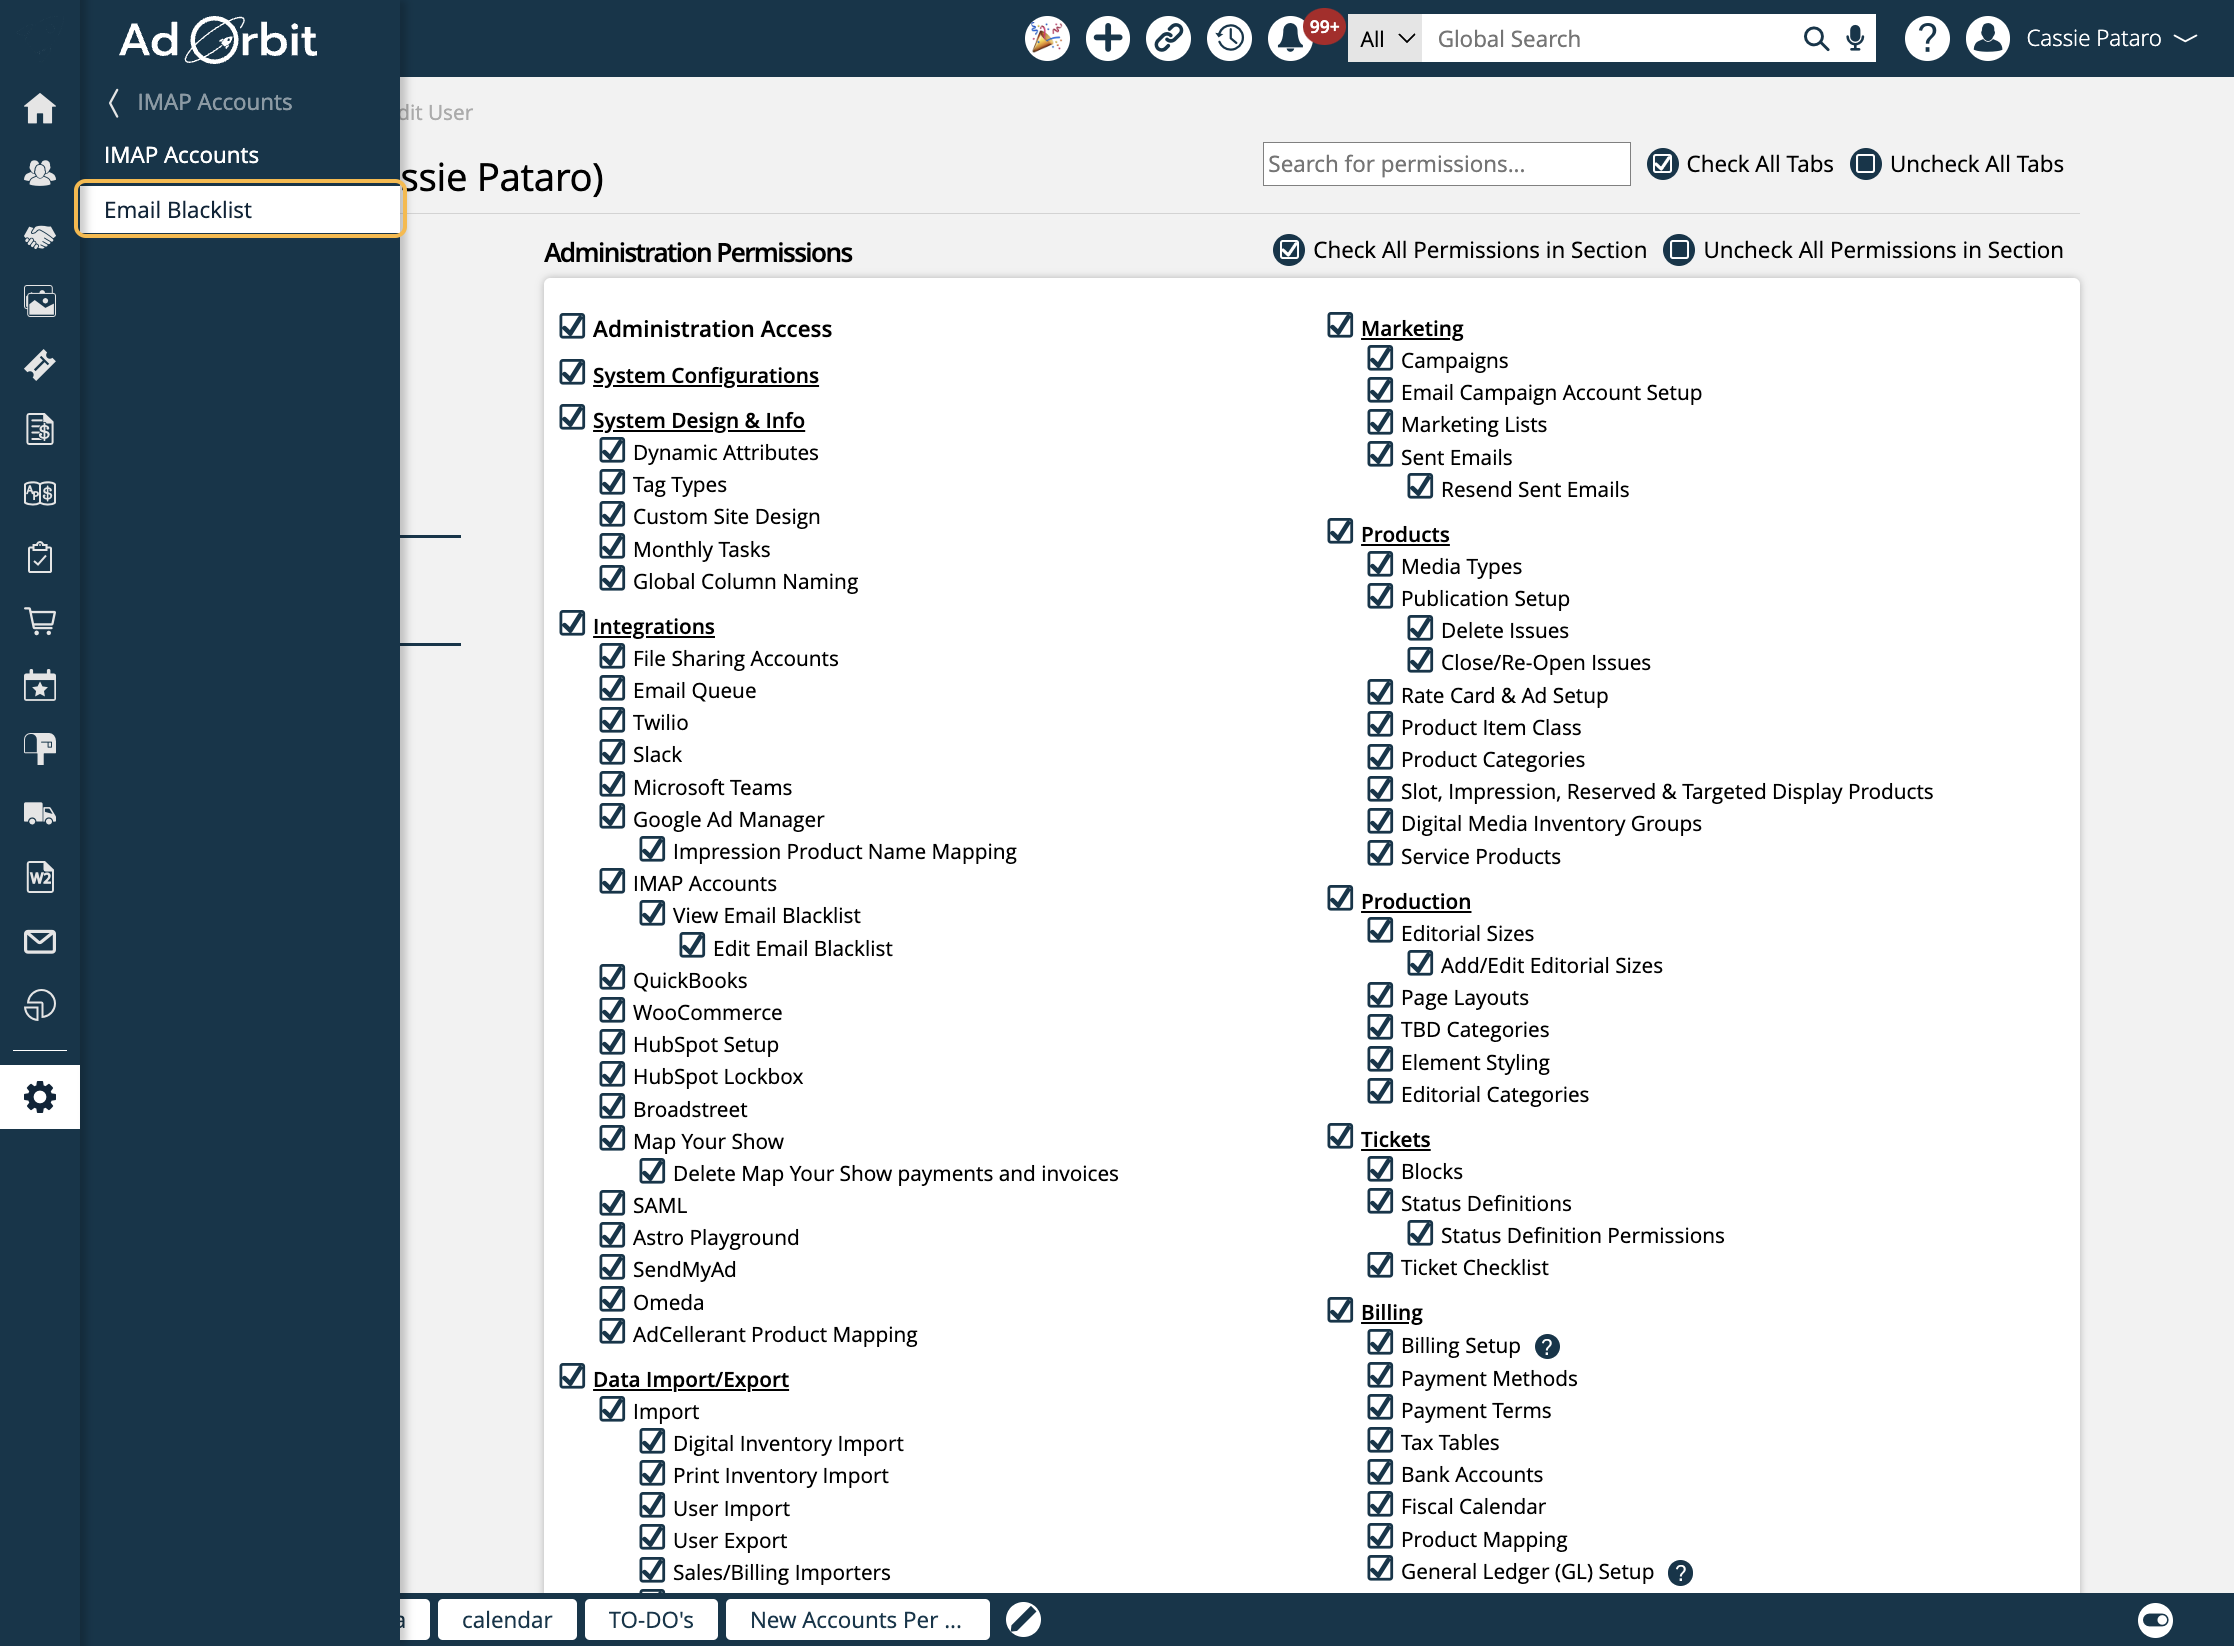2234x1646 pixels.
Task: Select the IMAP Accounts menu item
Action: click(180, 154)
